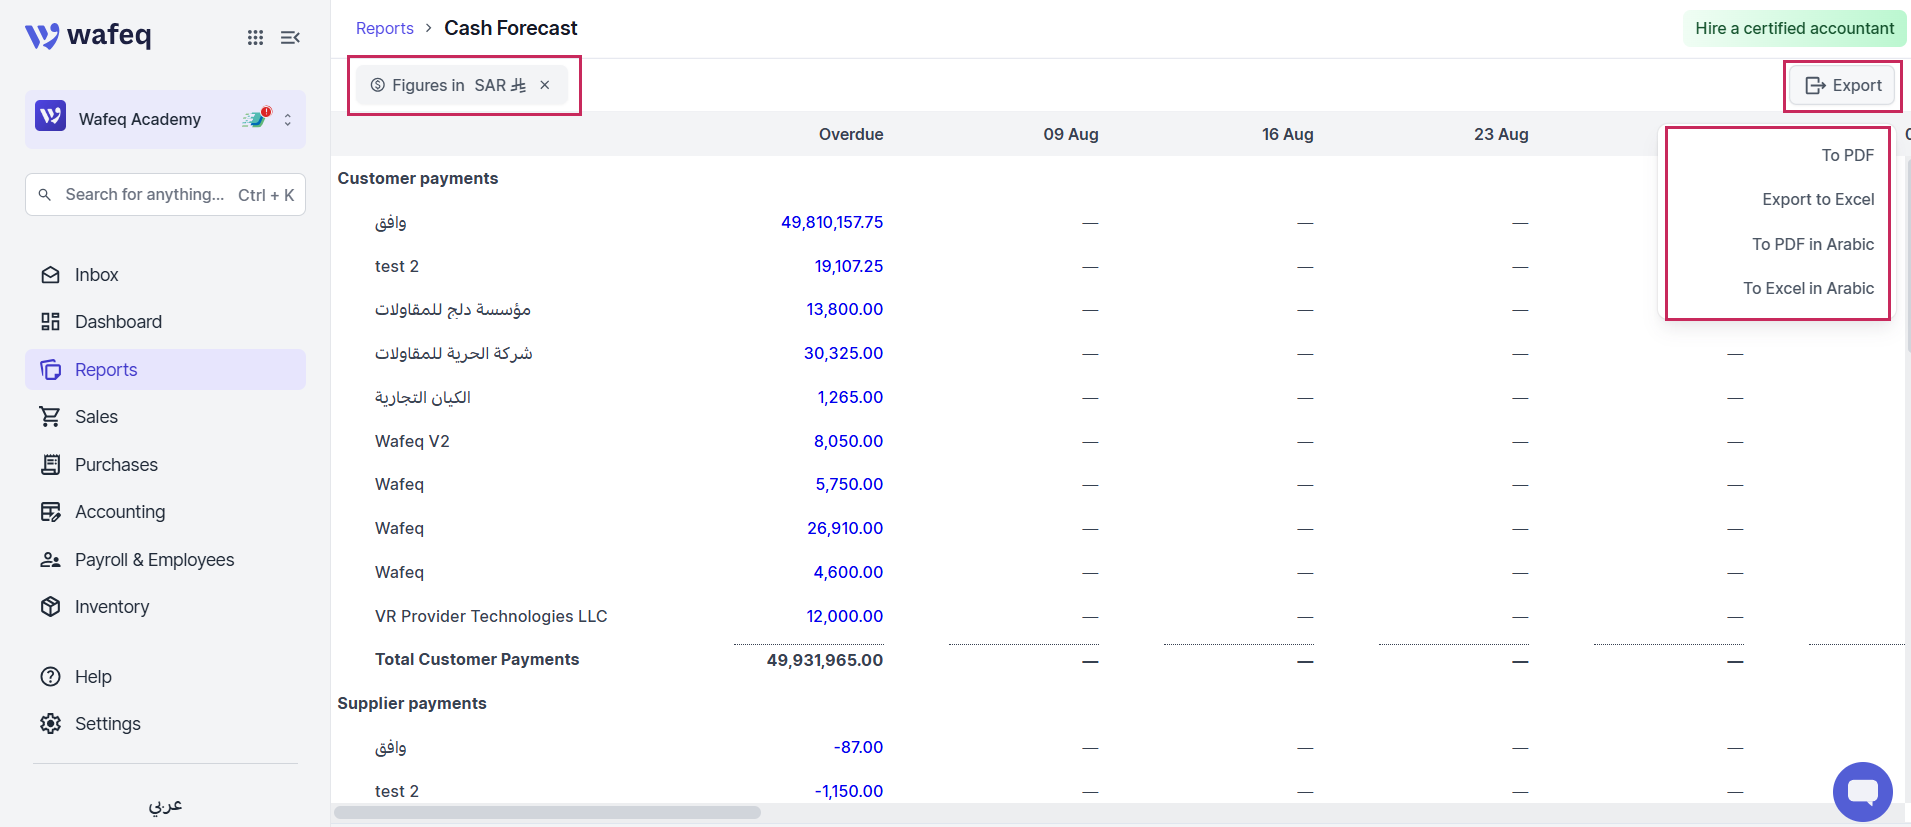Open overdue amount 4,600.00
Screen dimensions: 1911x827
point(848,572)
